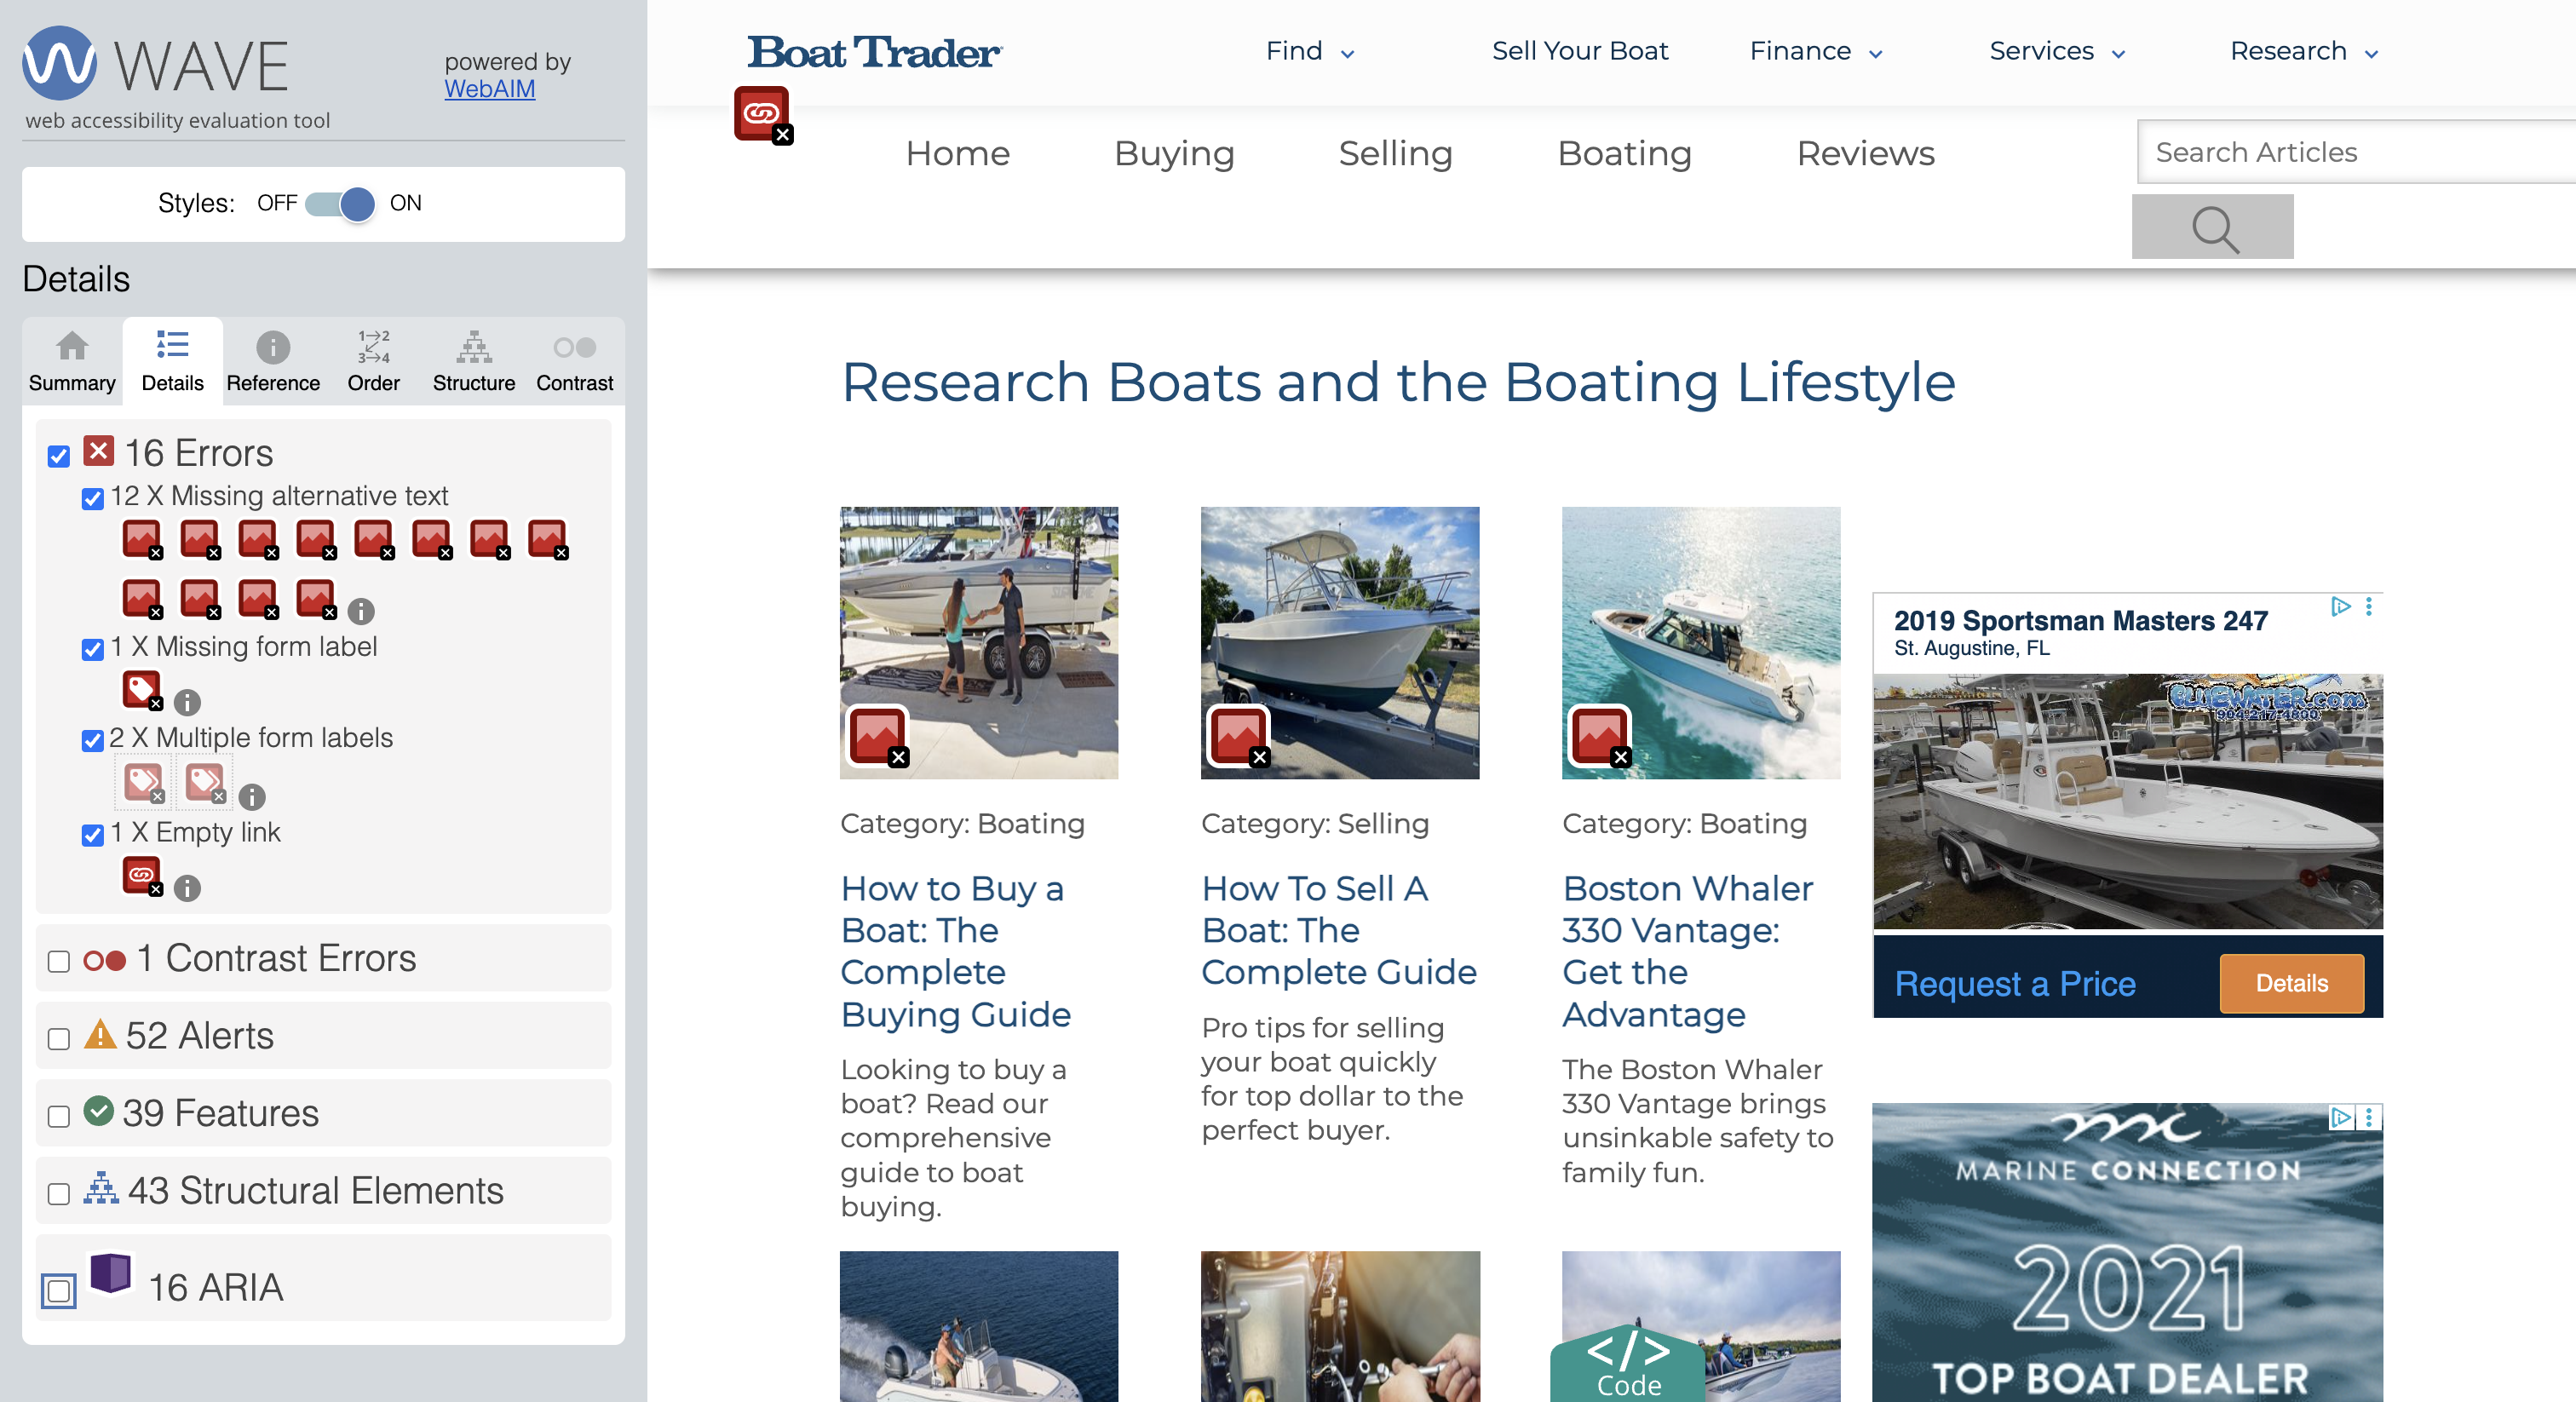Toggle the Styles ON/OFF switch

tap(340, 204)
